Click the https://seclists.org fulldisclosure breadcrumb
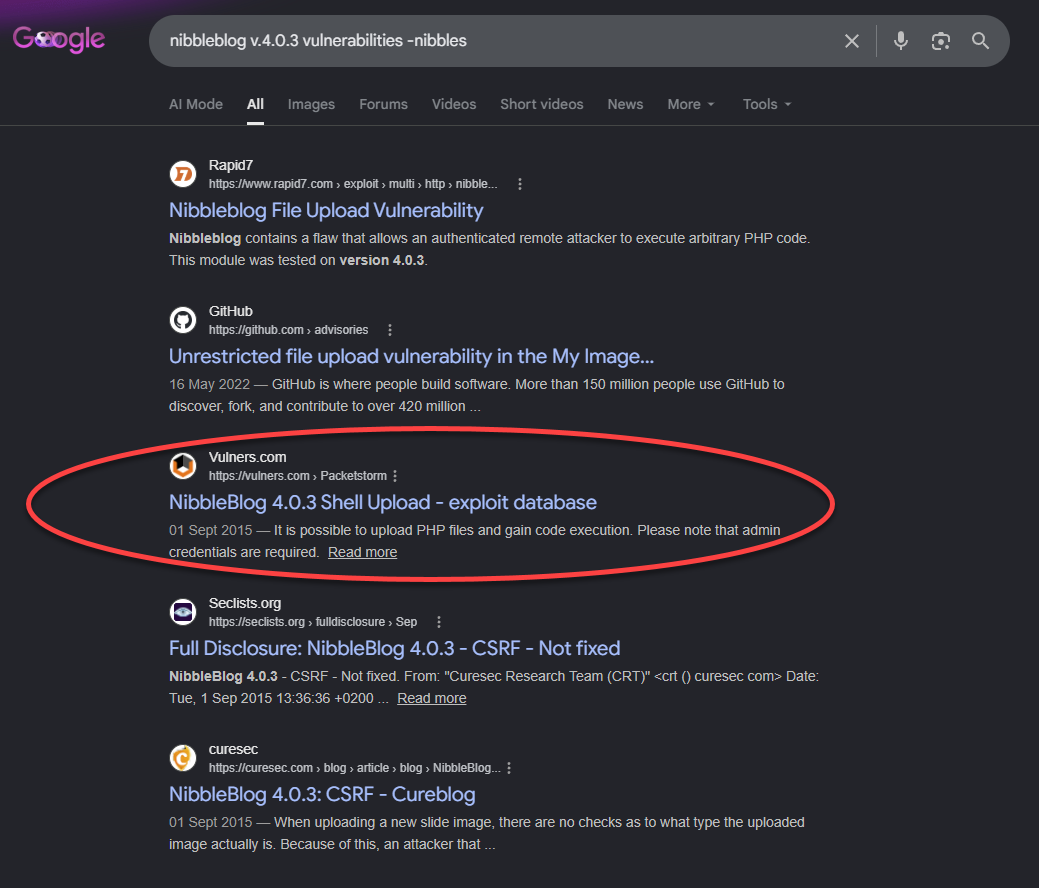Viewport: 1039px width, 888px height. click(313, 622)
